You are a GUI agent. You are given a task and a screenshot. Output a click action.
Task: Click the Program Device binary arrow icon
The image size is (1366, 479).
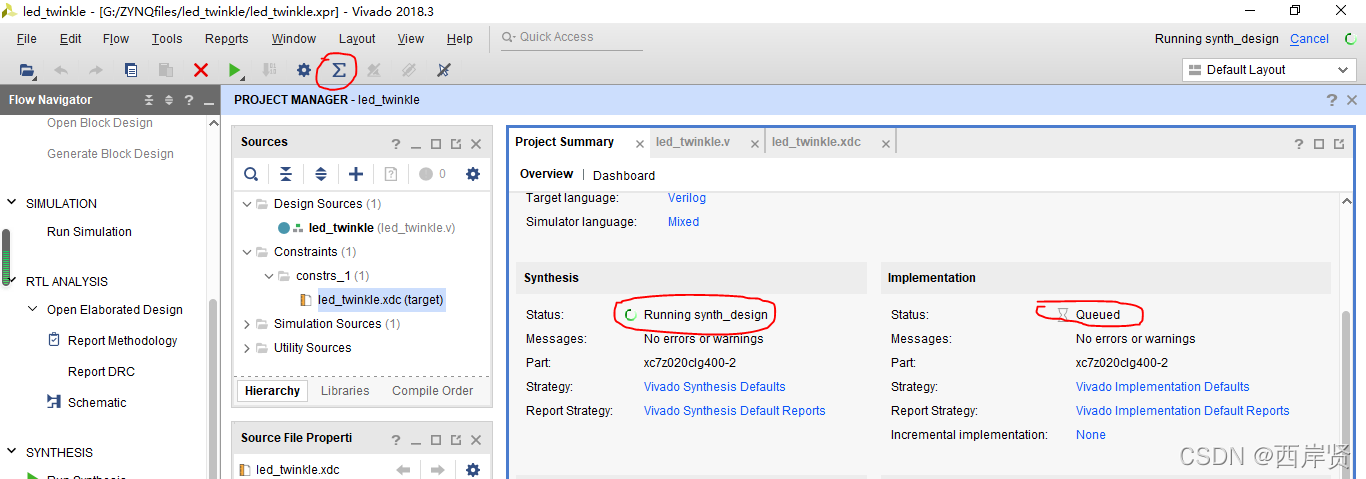(x=269, y=70)
